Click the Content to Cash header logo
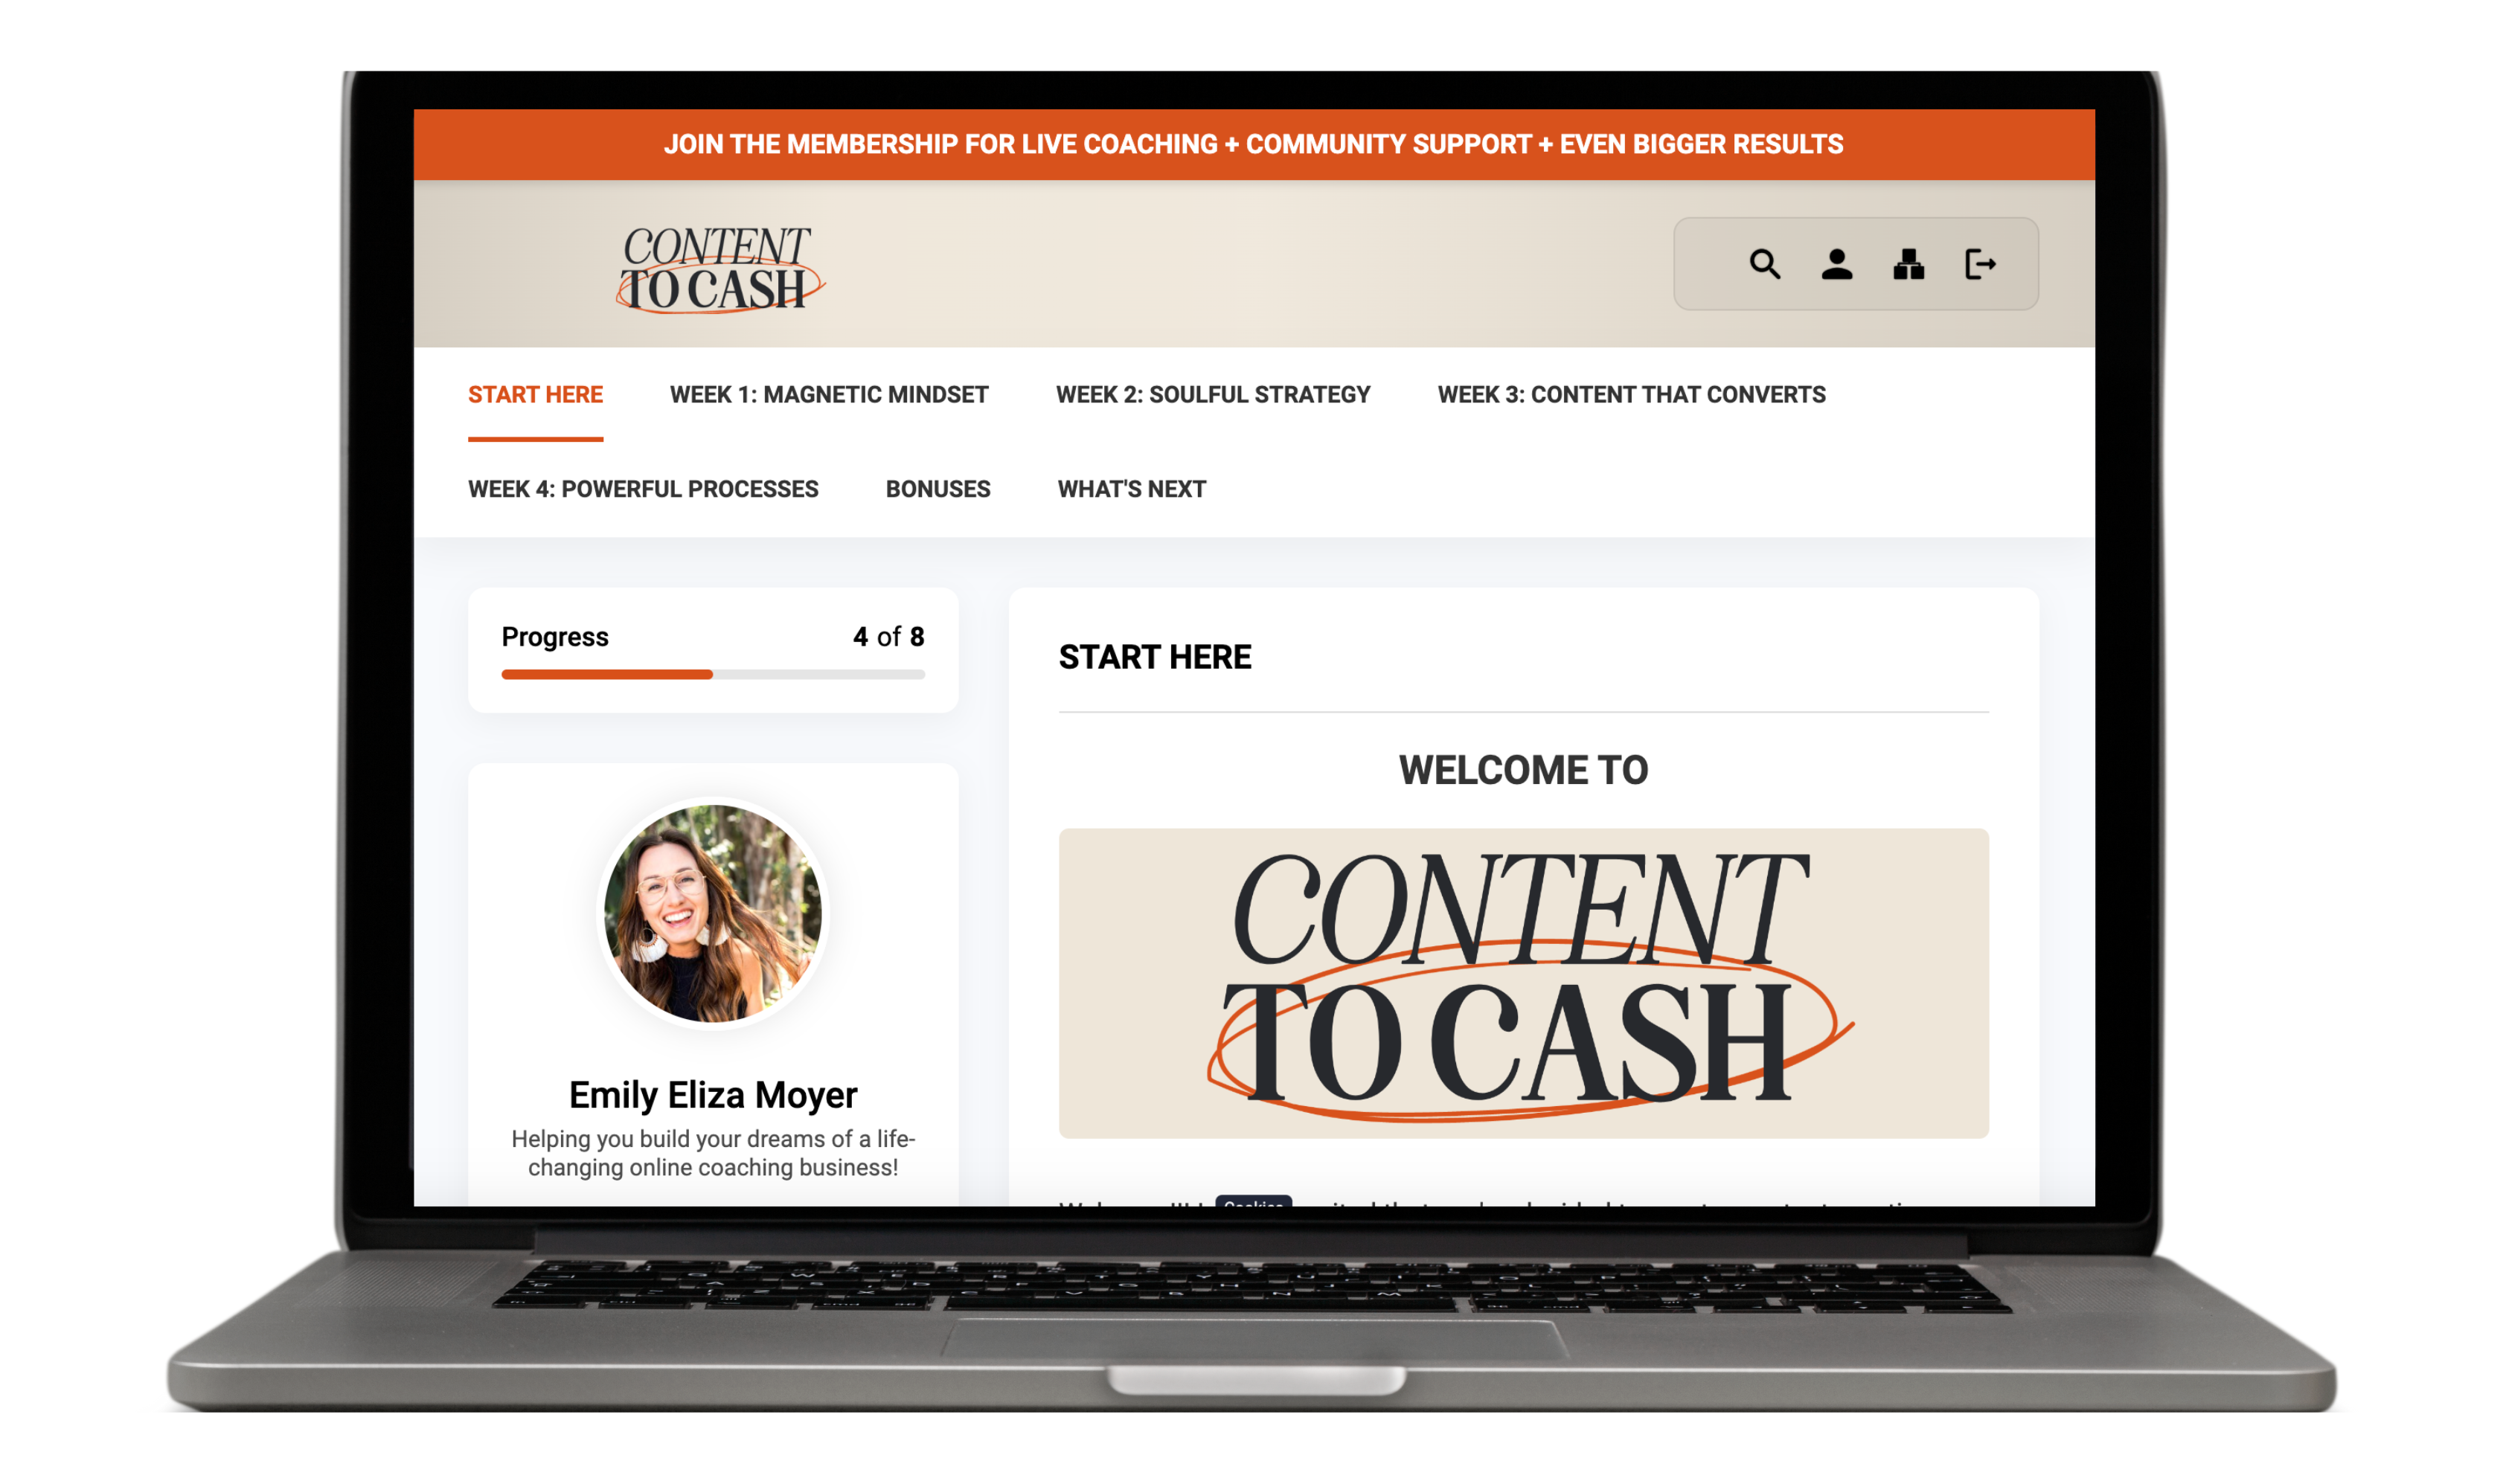Image resolution: width=2500 pixels, height=1484 pixels. click(718, 268)
